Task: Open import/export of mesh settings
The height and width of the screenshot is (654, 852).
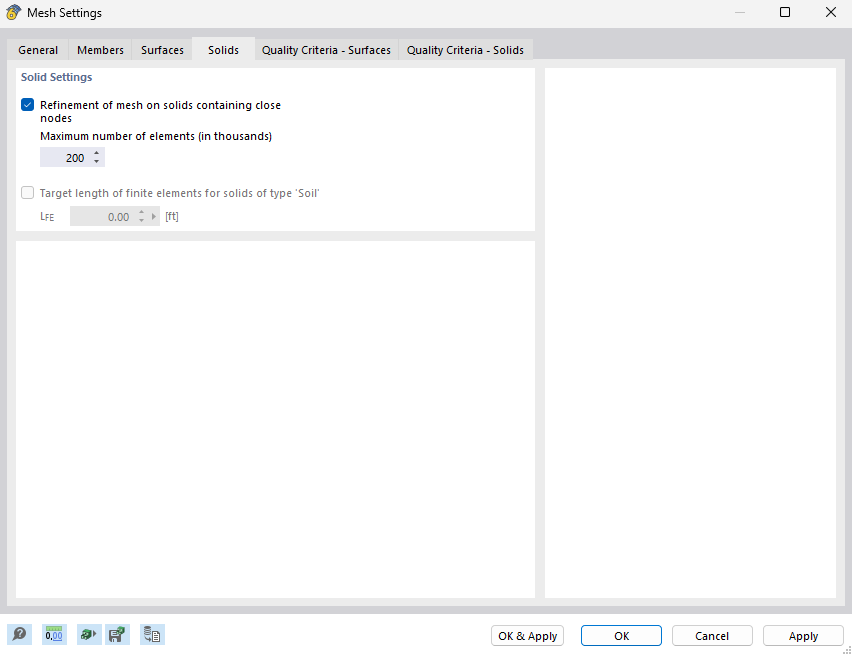Action: tap(152, 634)
